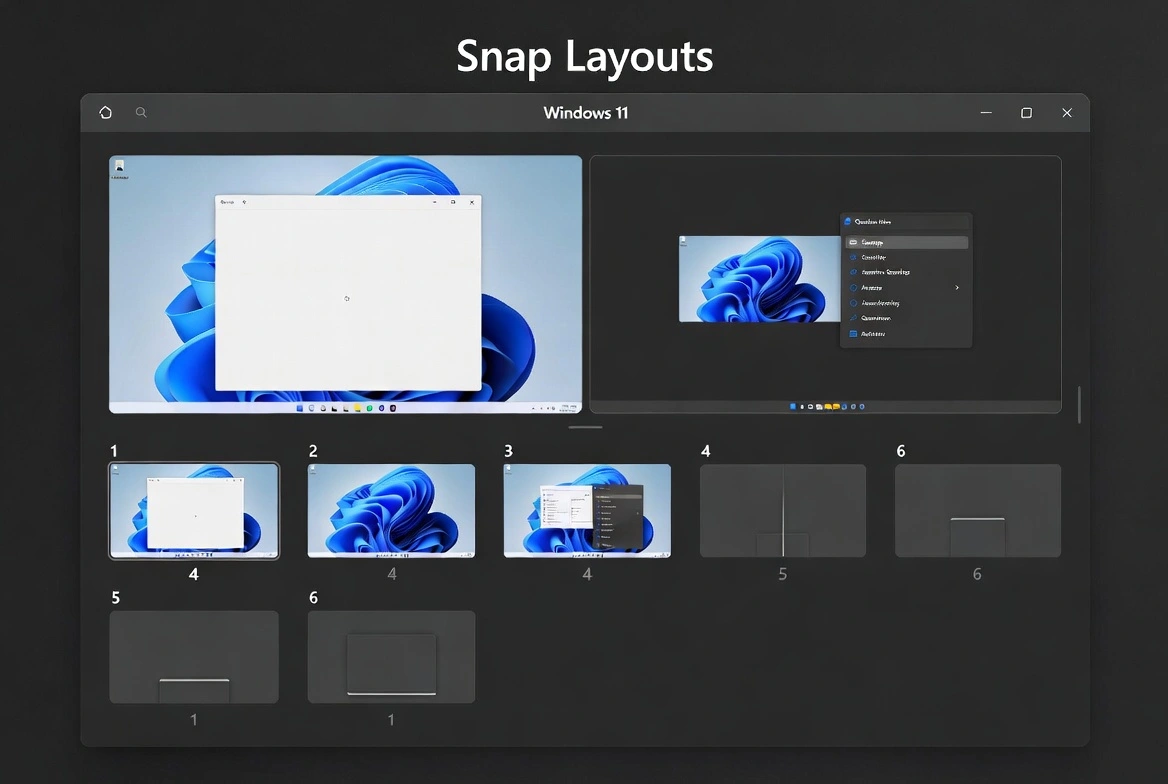
Task: Show hidden icons via the taskbar chevron
Action: click(x=533, y=408)
